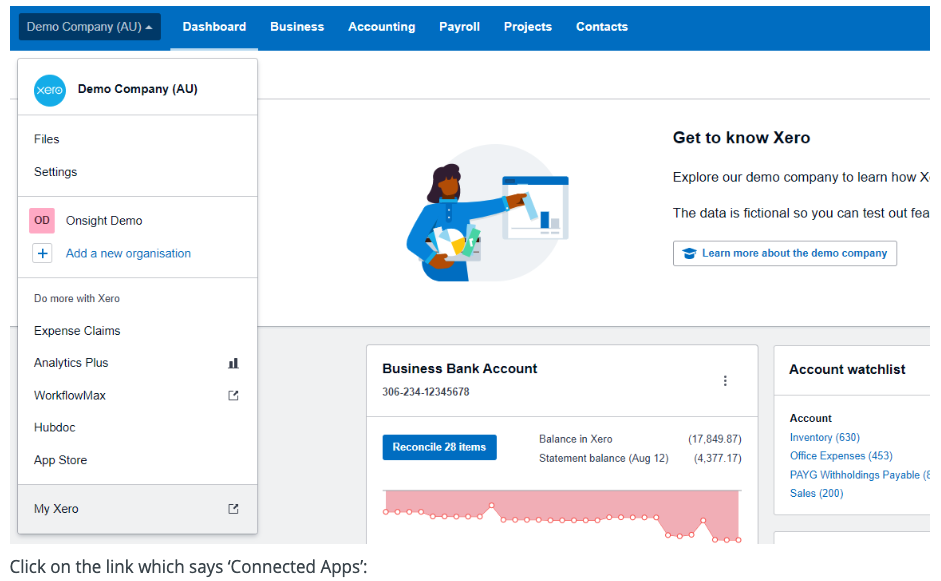Open the PAYG Withholdings Payable account link

tap(859, 475)
